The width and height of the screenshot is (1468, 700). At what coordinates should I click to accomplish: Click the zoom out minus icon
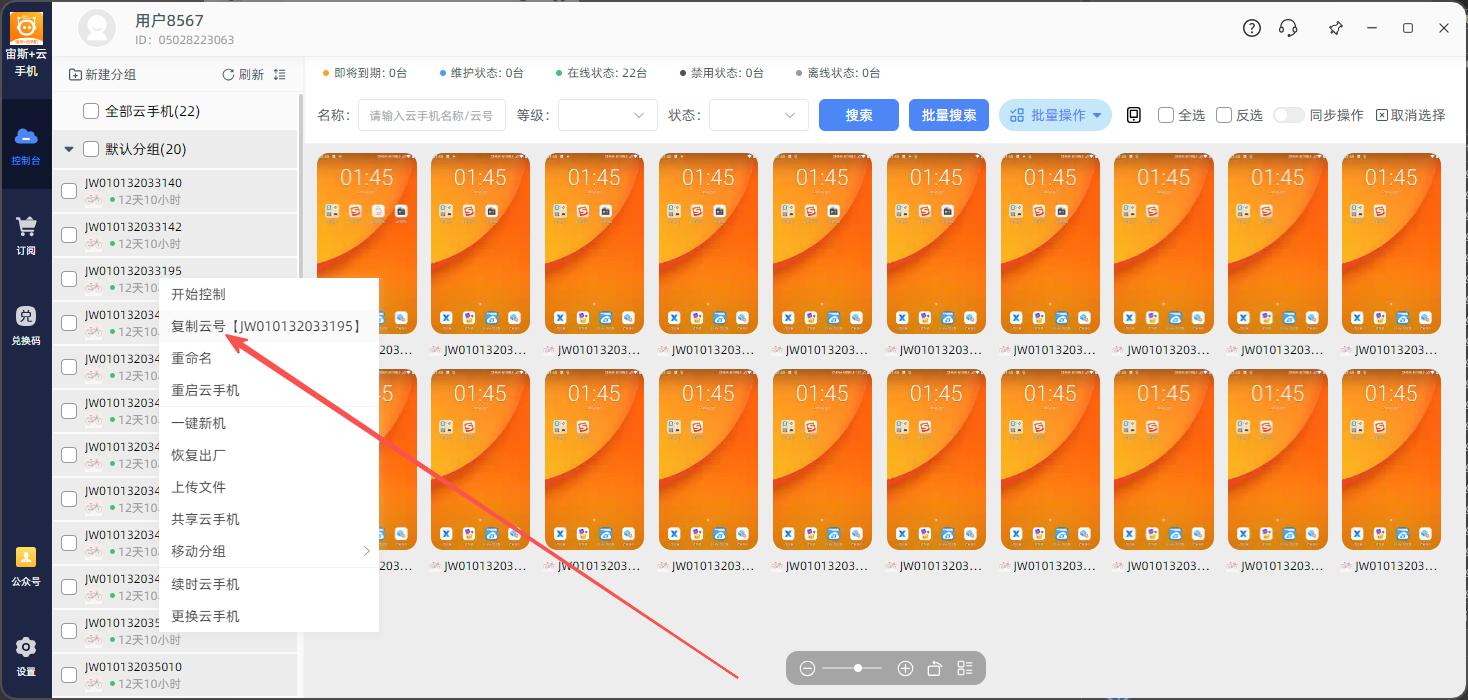coord(807,668)
